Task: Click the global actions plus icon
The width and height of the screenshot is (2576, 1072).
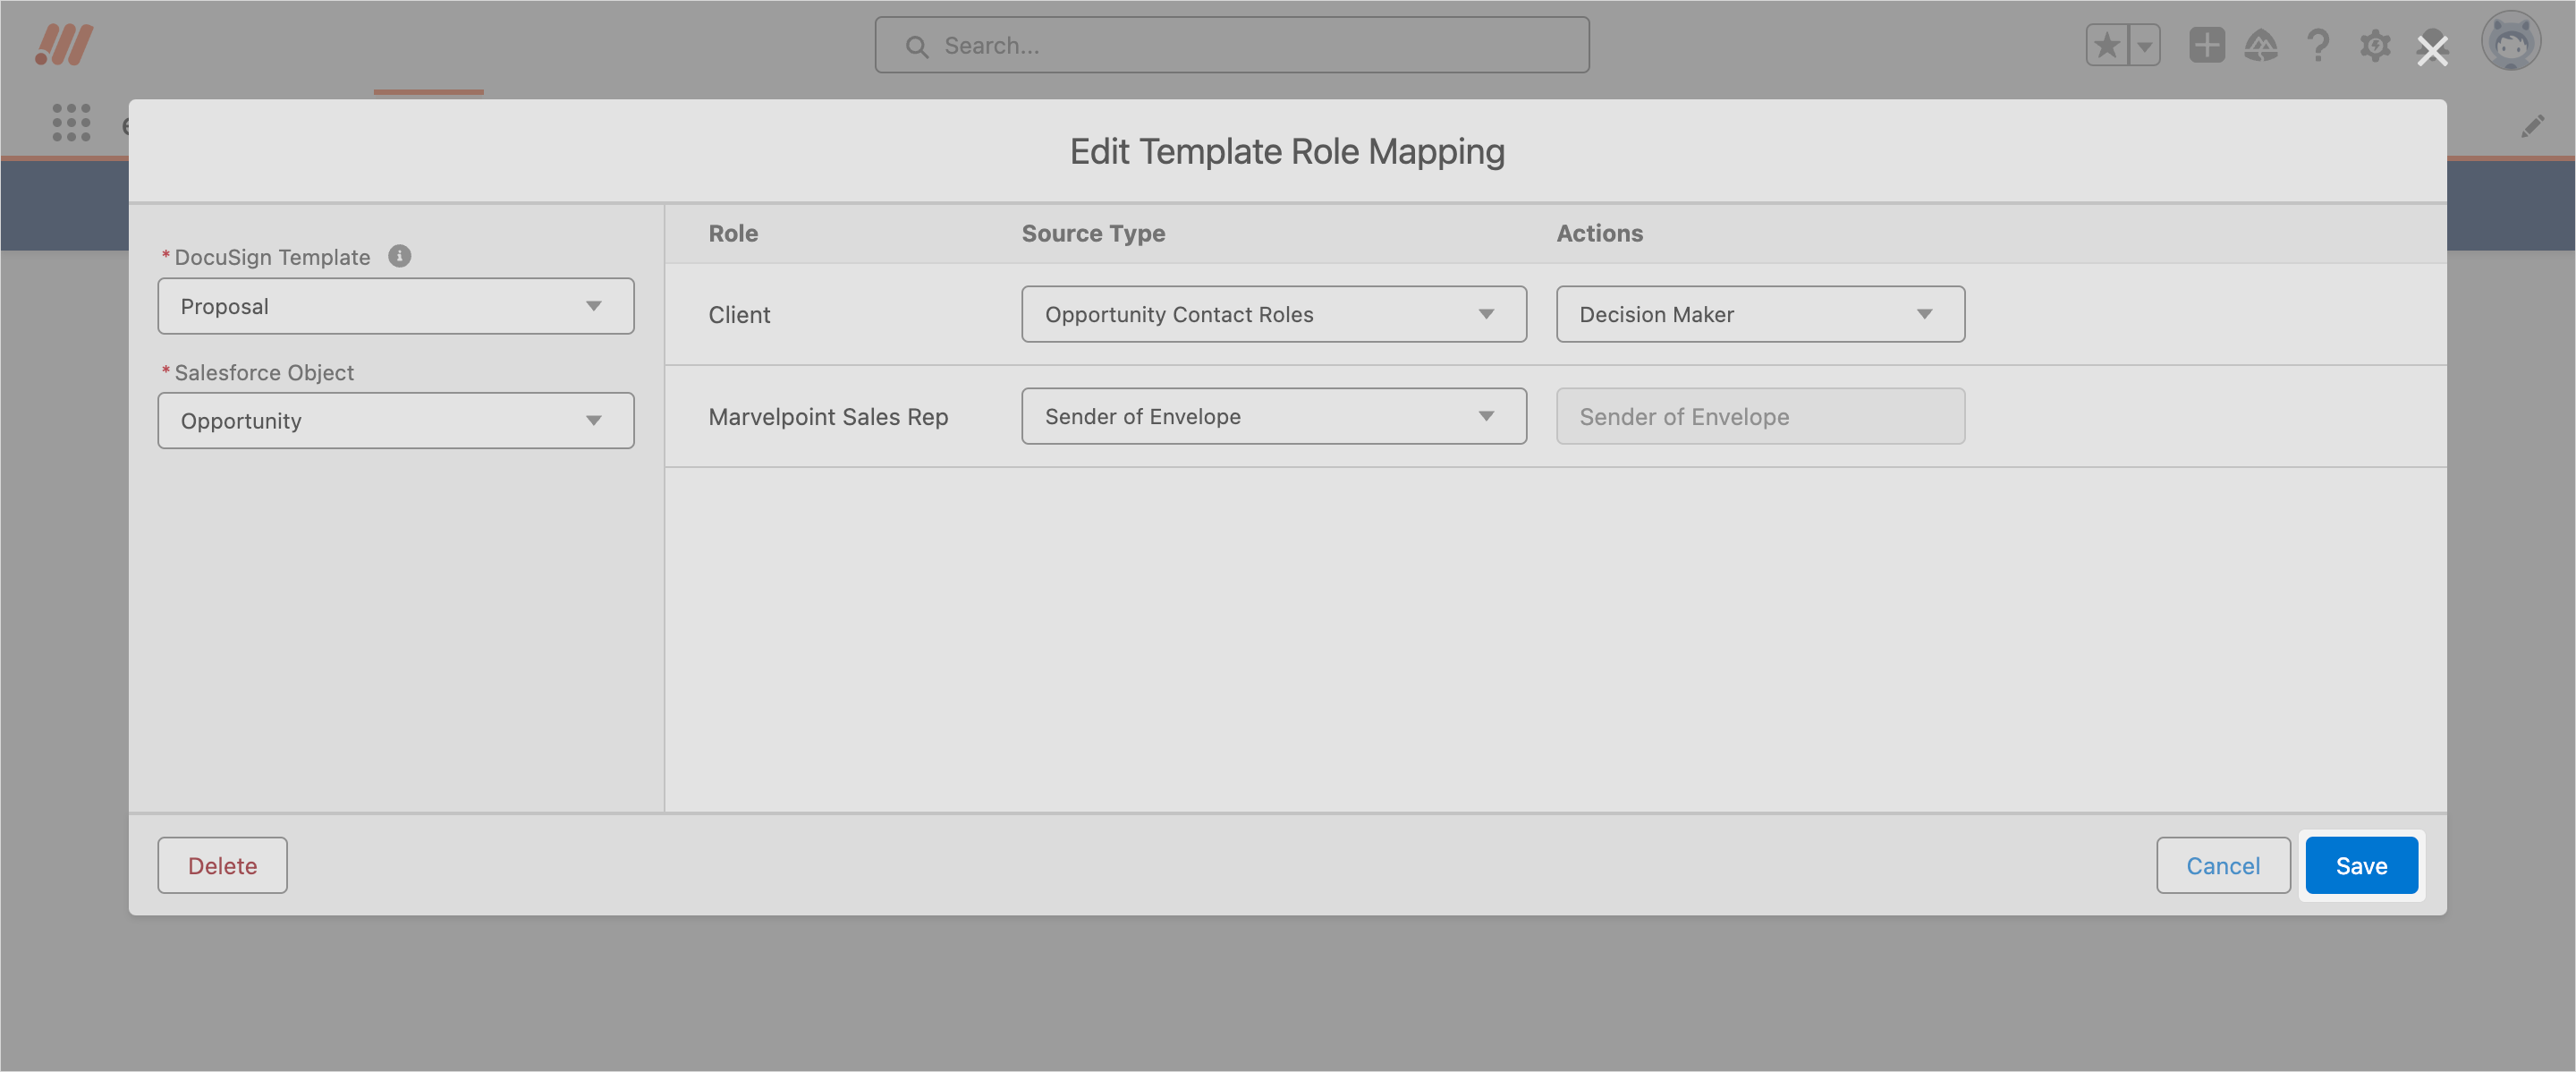Action: (x=2206, y=45)
